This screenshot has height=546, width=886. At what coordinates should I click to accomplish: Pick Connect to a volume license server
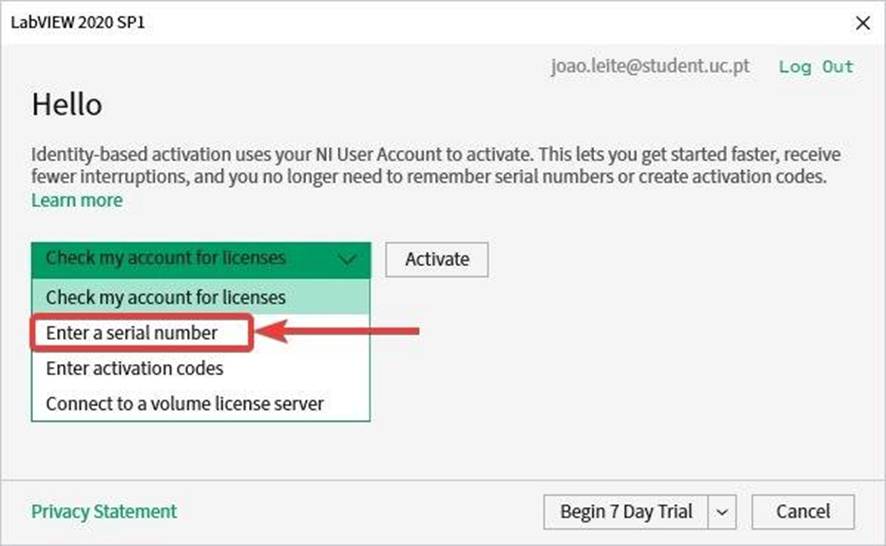(x=201, y=404)
